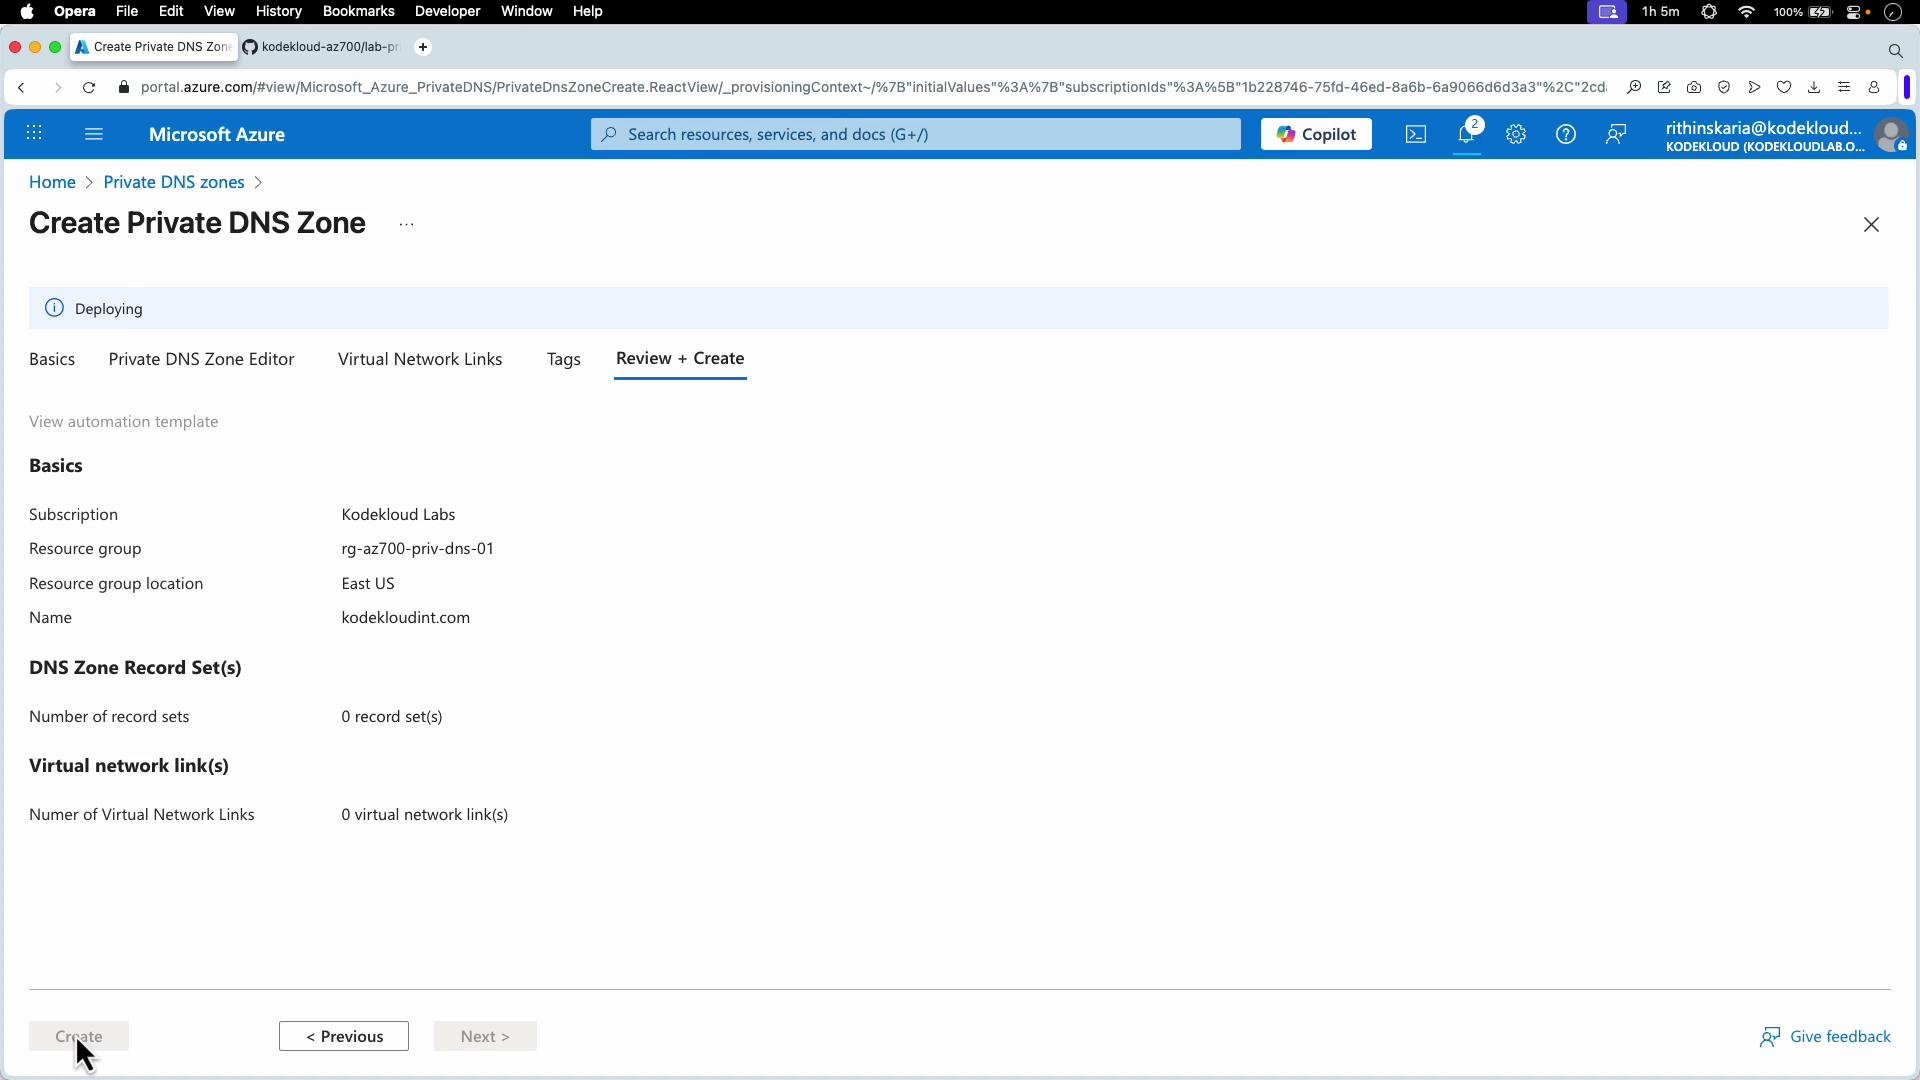Open the ellipsis menu beside page title
Screen dimensions: 1920x1080
(x=406, y=225)
